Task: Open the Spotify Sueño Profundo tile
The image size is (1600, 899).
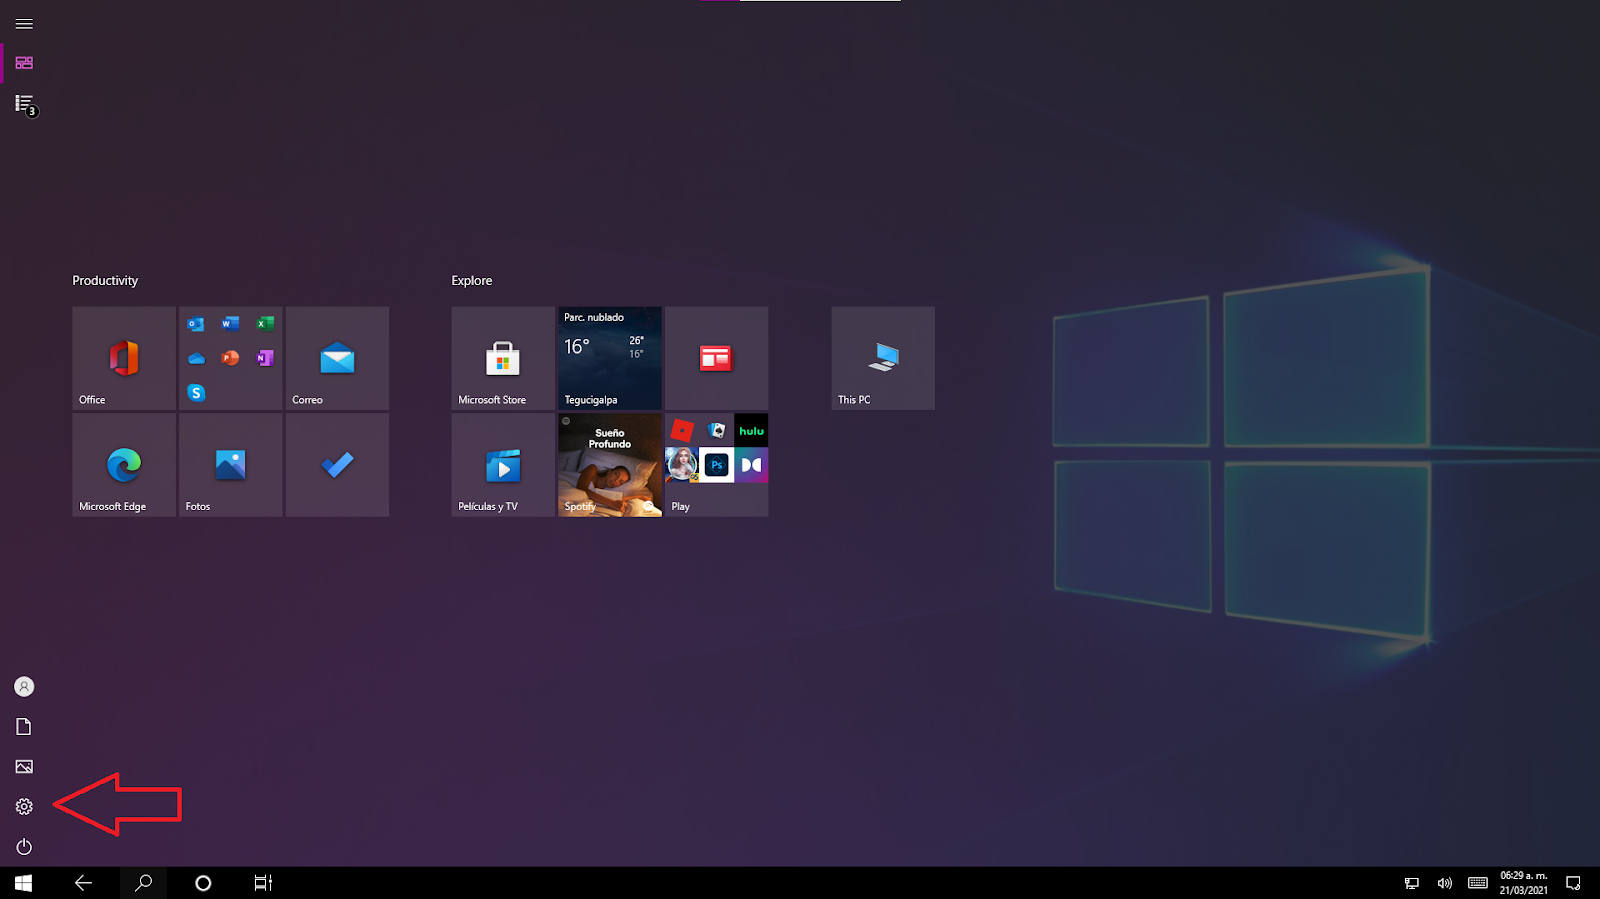Action: click(610, 465)
